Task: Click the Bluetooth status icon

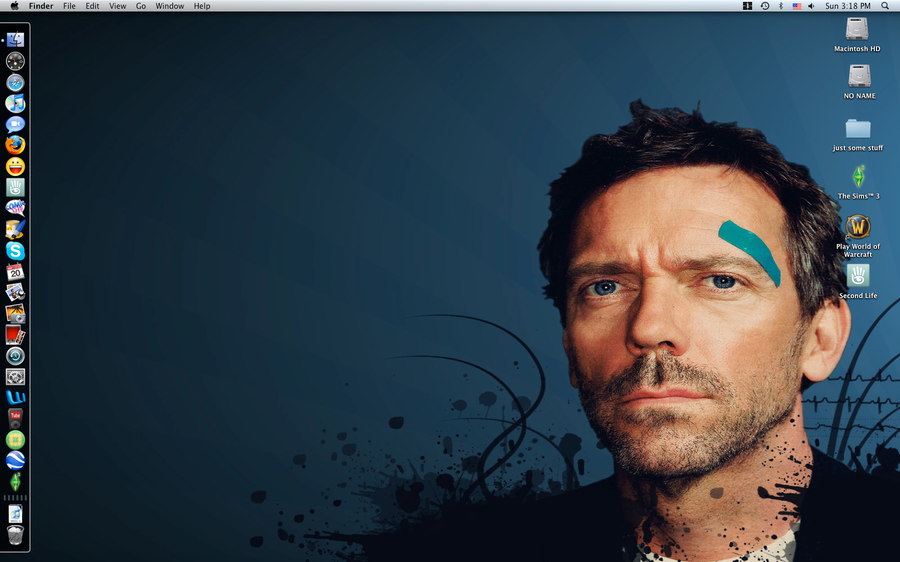Action: click(781, 6)
